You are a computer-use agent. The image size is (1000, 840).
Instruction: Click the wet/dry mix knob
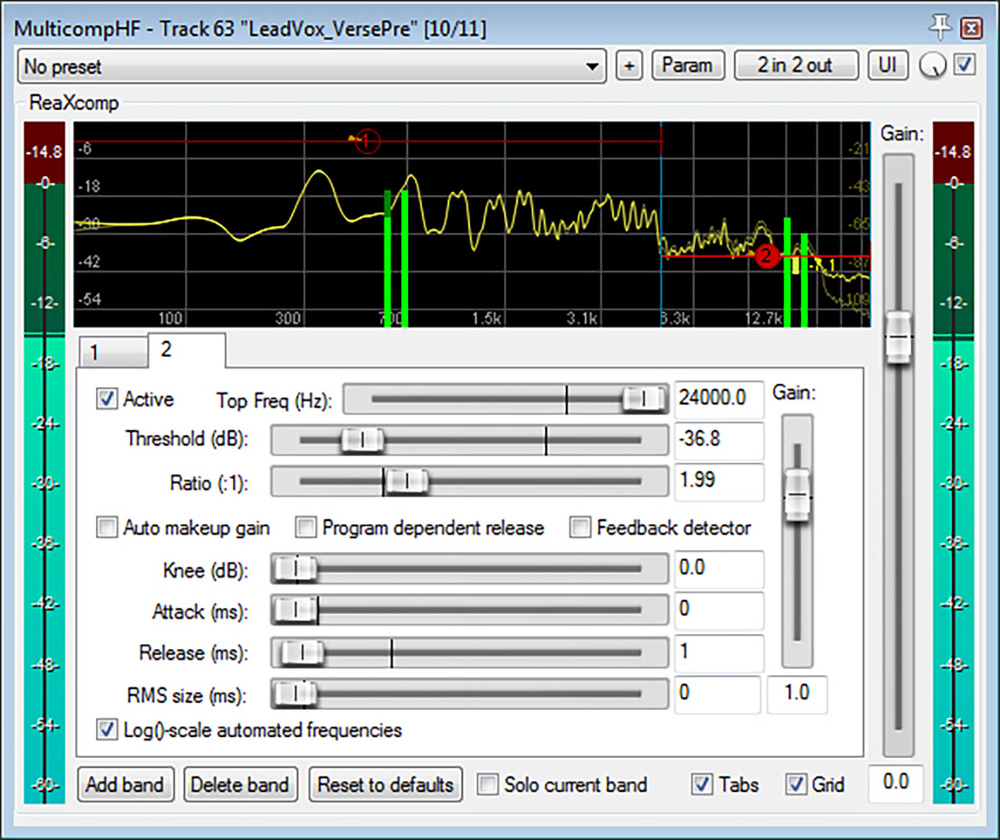pos(933,67)
